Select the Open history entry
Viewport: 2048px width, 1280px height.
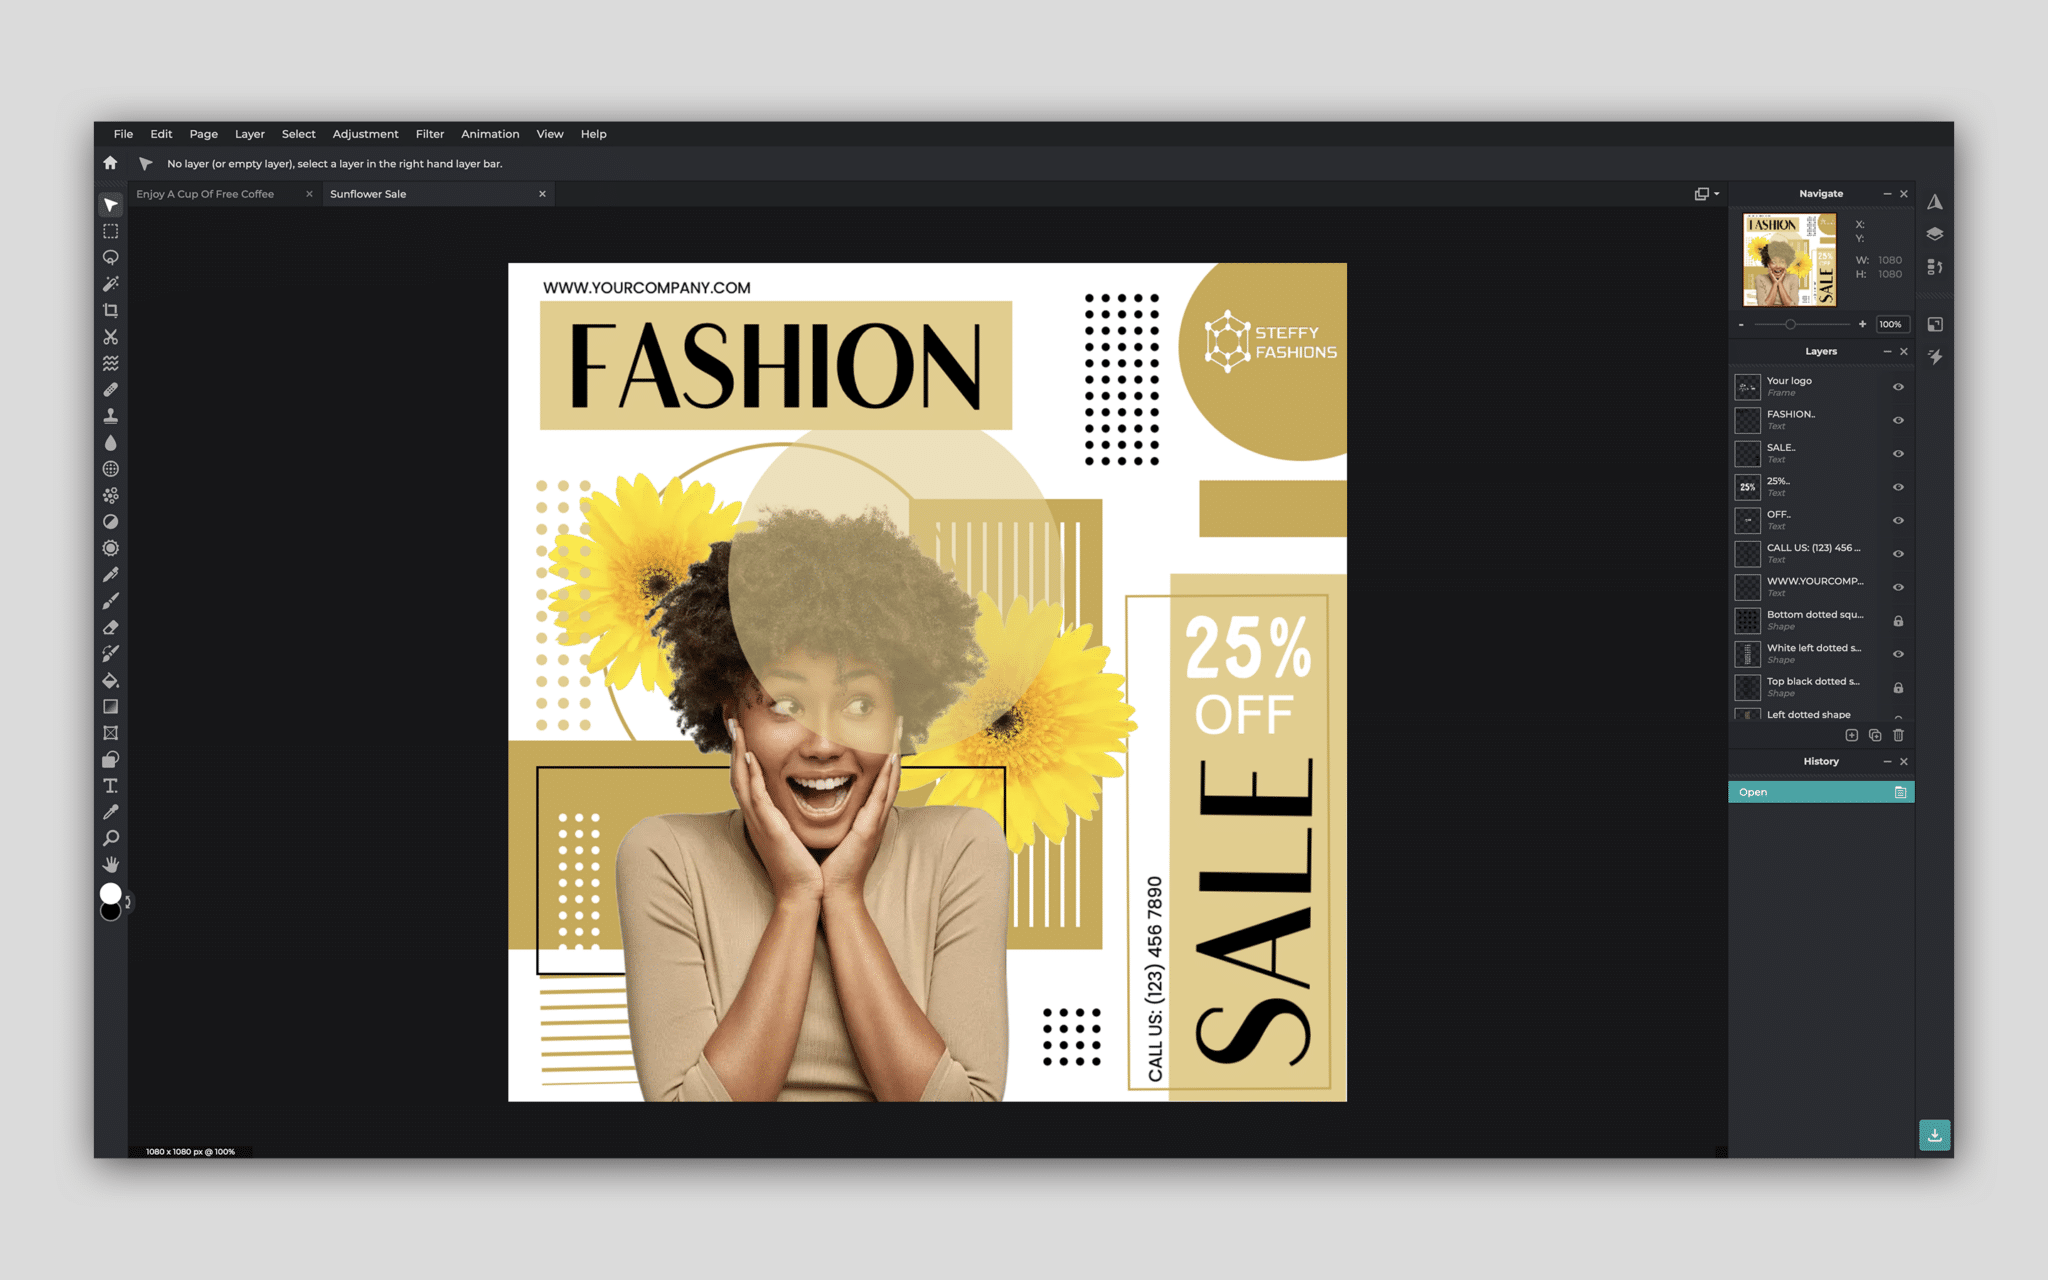click(x=1821, y=792)
